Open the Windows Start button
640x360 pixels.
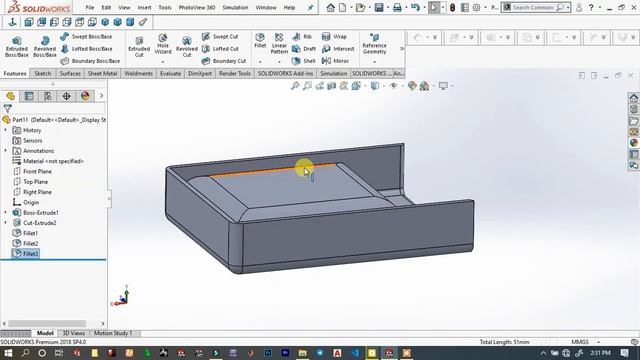click(8, 353)
